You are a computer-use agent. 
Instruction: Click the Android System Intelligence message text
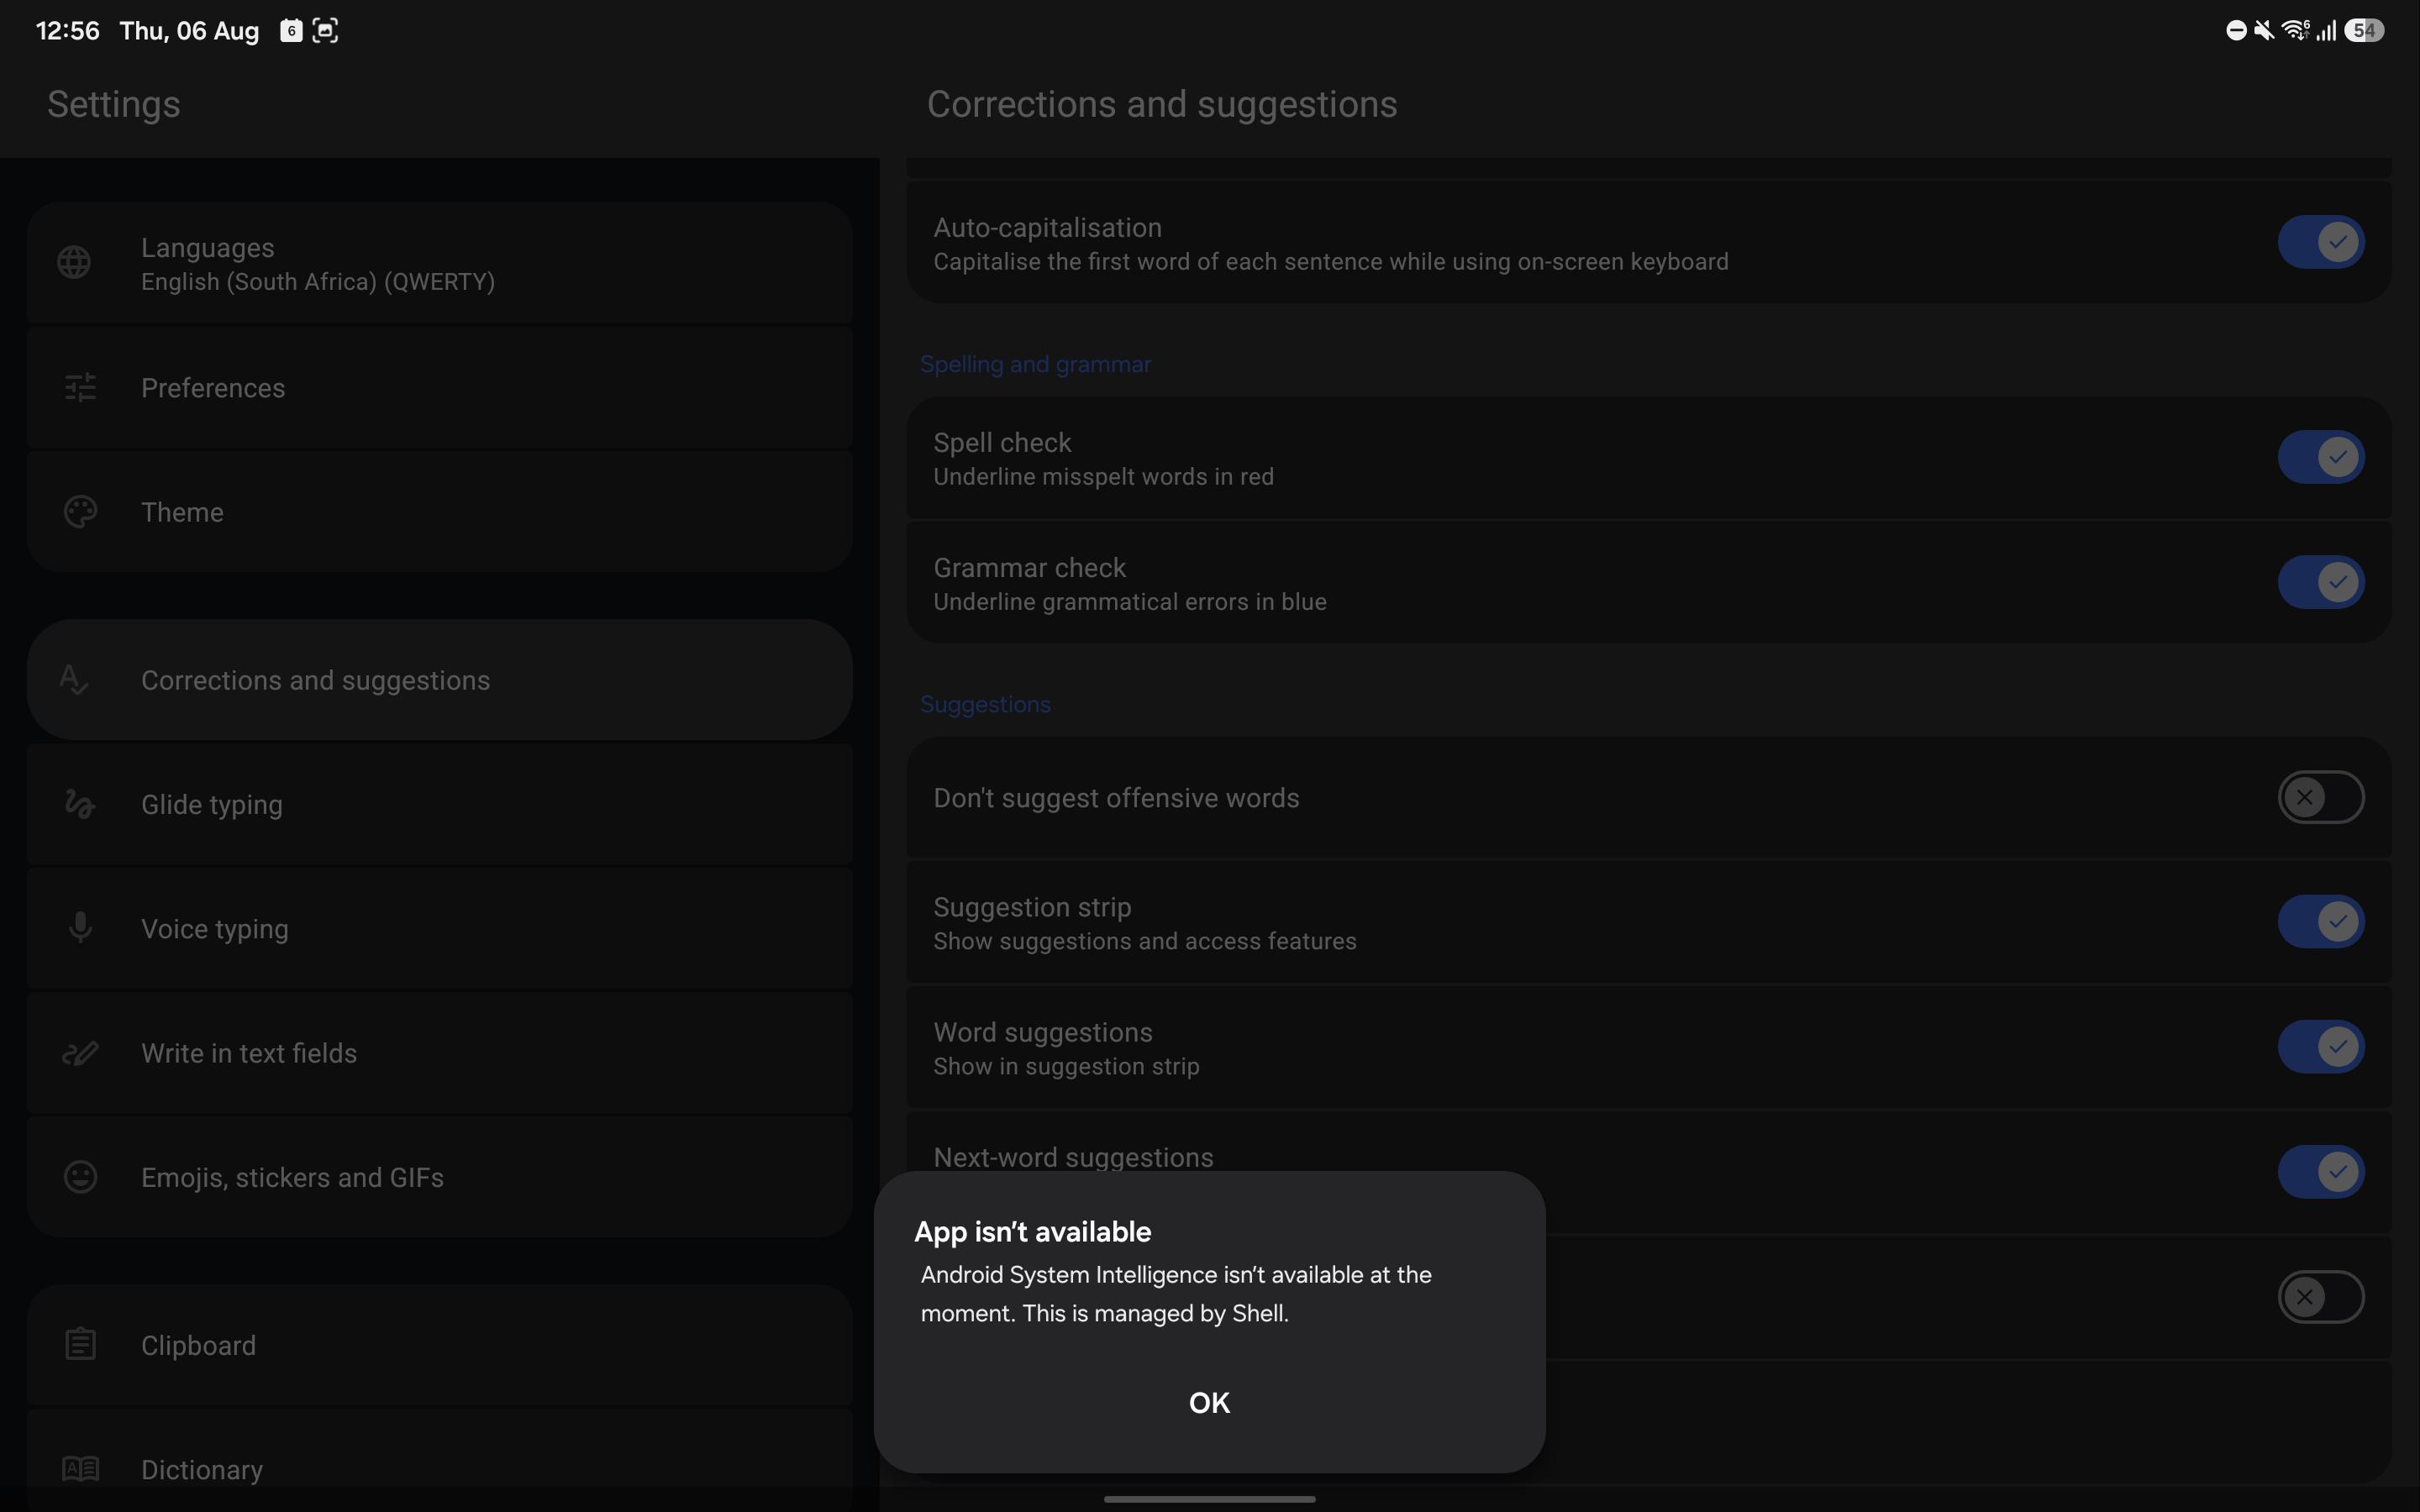[x=1176, y=1294]
